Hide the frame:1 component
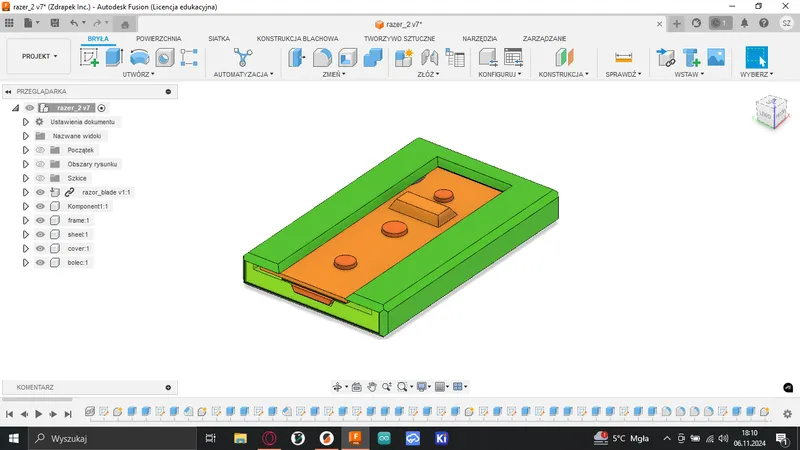 tap(40, 220)
